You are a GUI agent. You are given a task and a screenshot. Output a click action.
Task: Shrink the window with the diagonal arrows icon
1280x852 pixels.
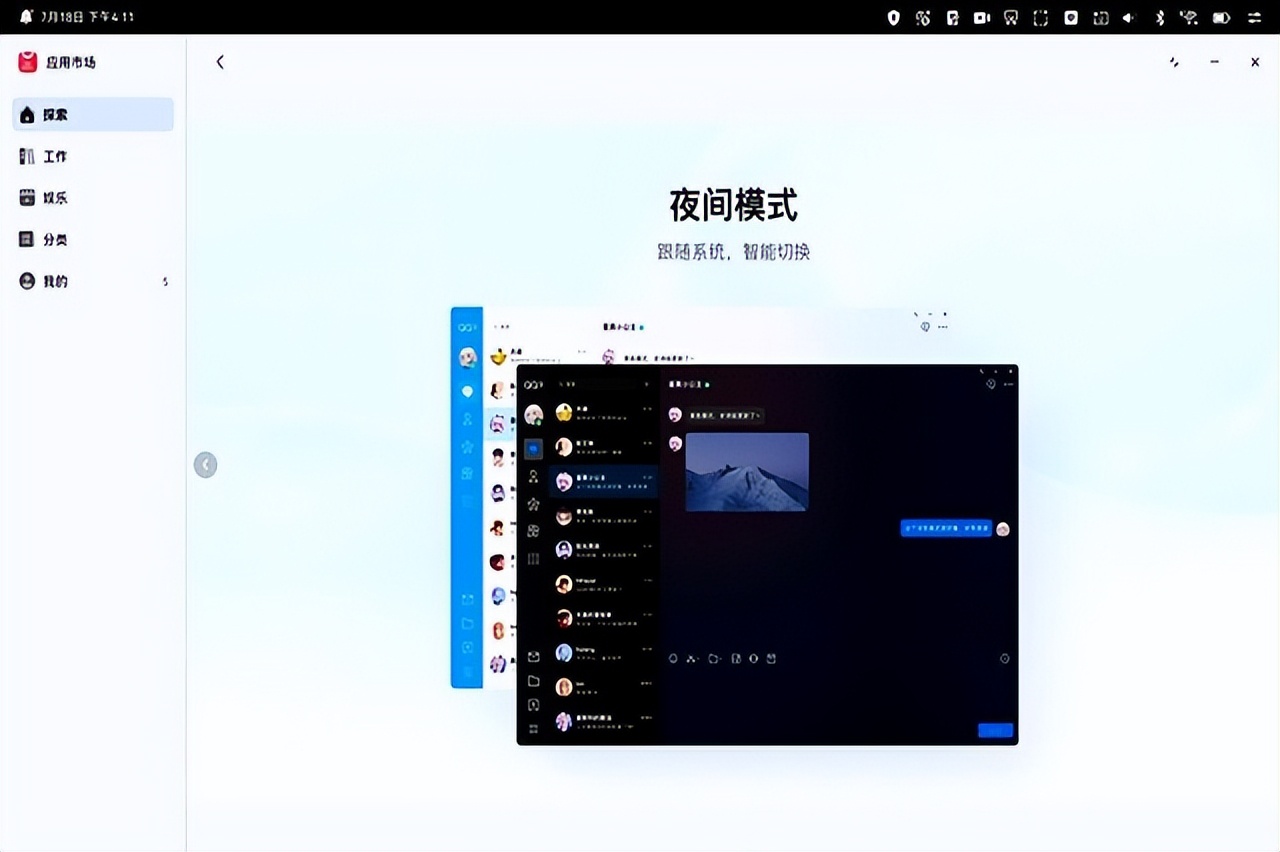(x=1174, y=62)
